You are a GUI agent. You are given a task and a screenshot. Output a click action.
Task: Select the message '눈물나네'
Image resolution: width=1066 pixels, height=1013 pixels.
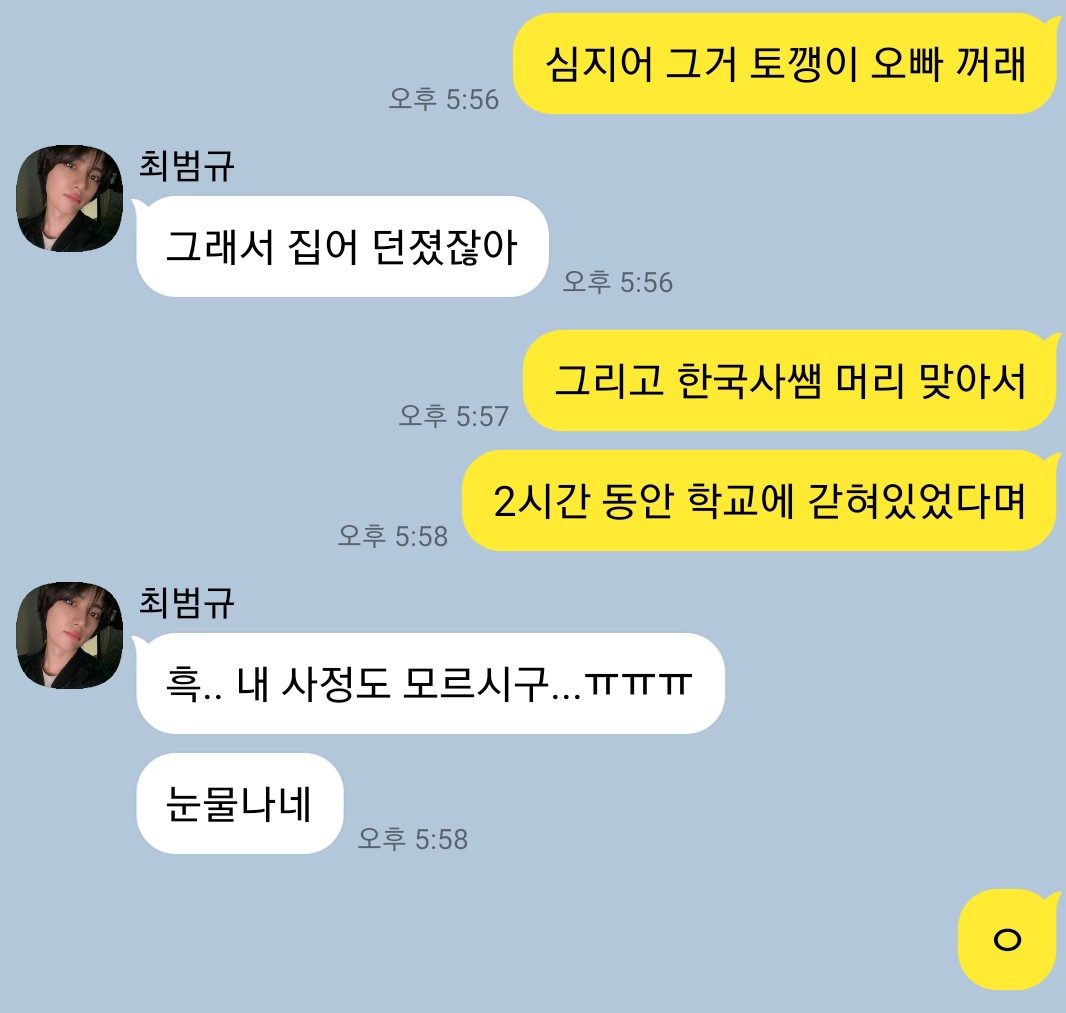pos(239,804)
